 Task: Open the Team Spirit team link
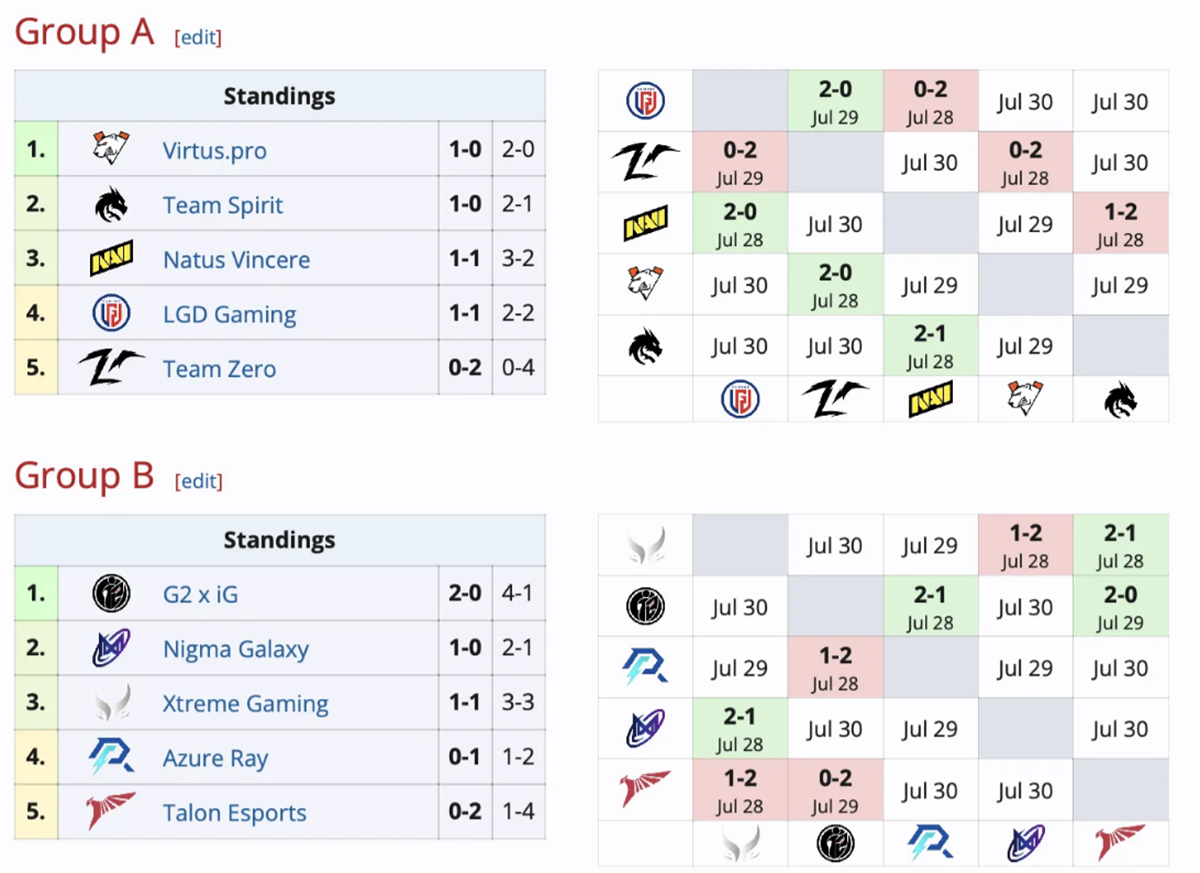[222, 205]
